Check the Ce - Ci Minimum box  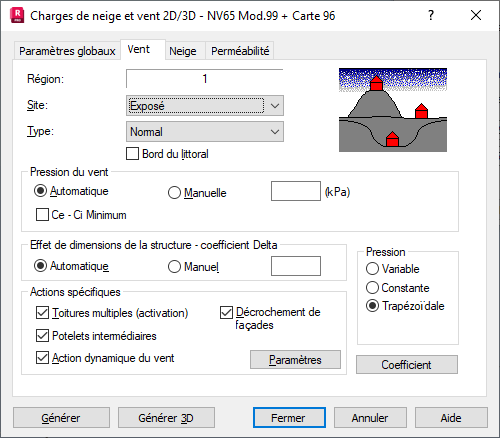point(42,215)
